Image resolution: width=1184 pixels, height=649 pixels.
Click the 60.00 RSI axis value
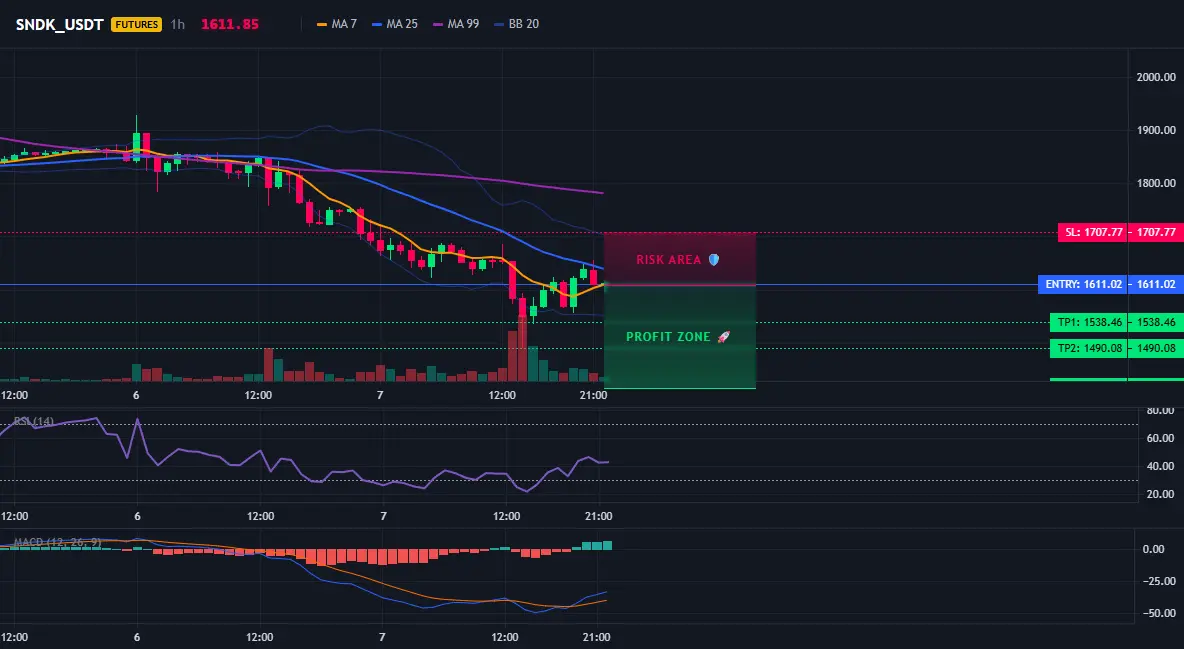[x=1161, y=438]
